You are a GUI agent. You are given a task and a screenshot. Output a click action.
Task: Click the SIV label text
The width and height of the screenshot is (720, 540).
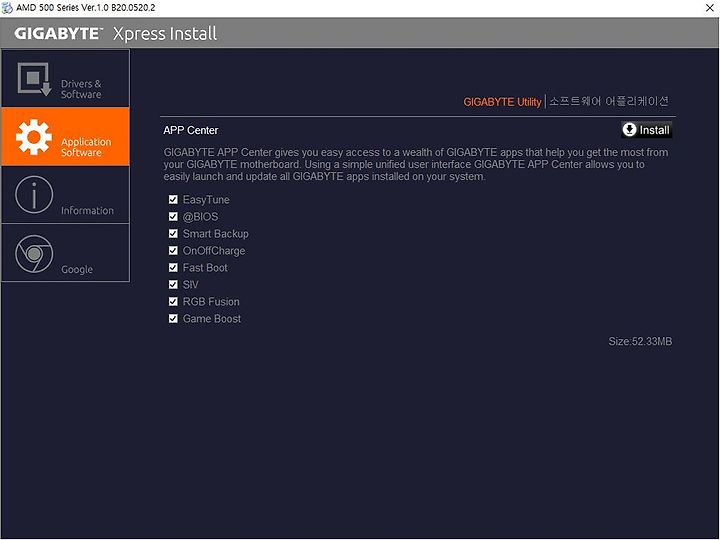[x=190, y=285]
